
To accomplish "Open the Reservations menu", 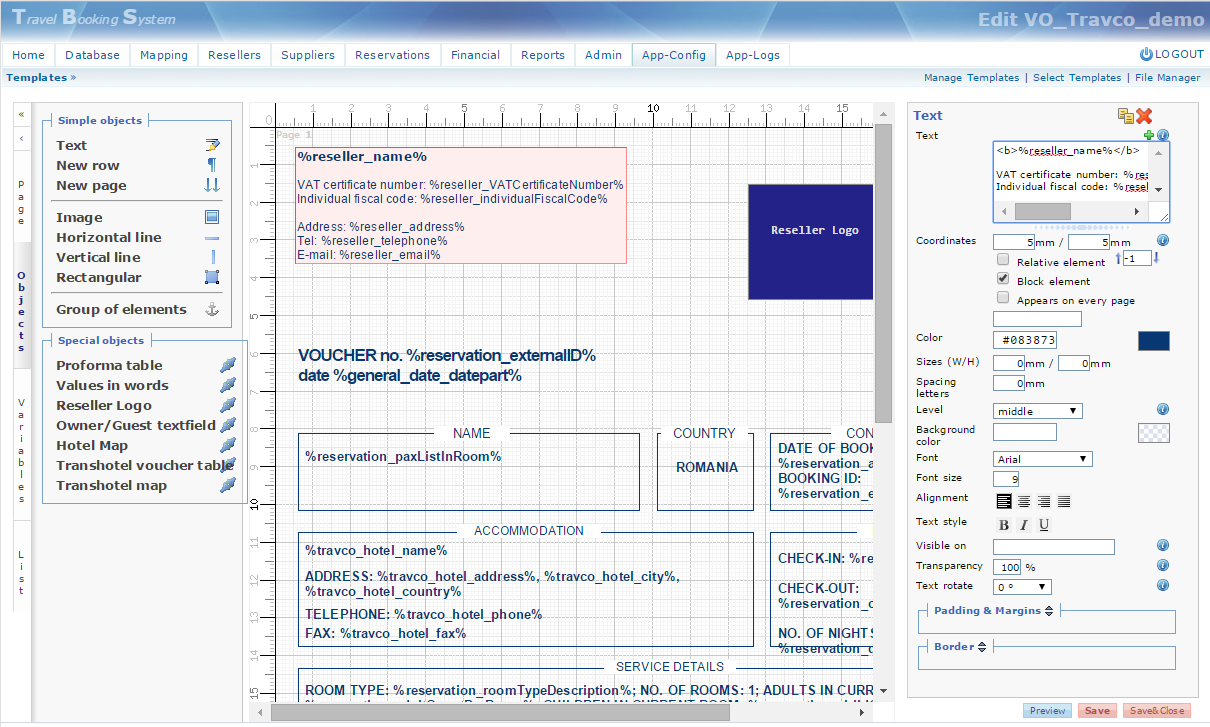I will (x=392, y=55).
